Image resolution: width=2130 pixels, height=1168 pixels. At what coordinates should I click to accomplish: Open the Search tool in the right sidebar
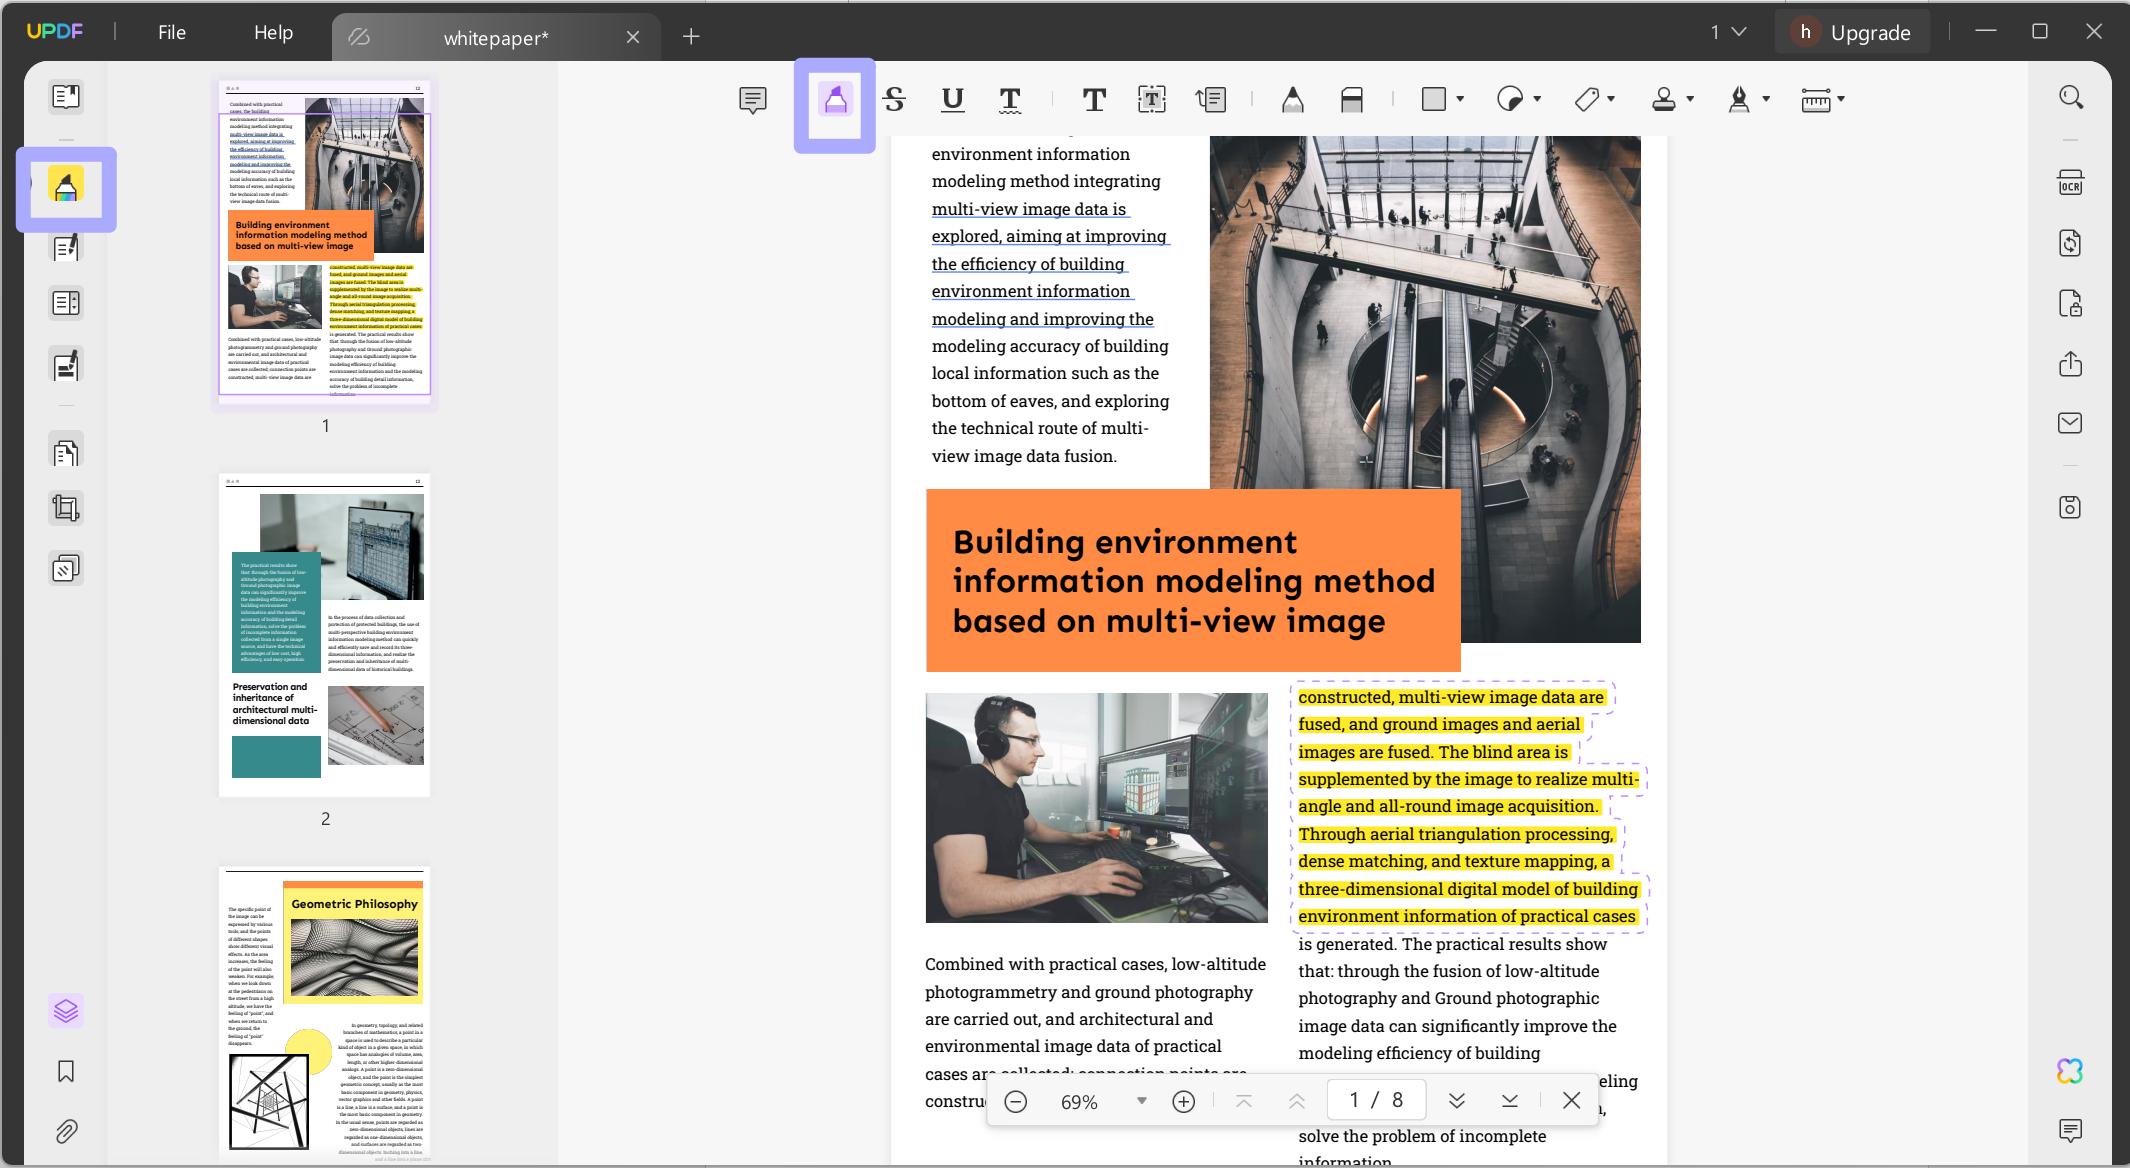click(x=2070, y=96)
